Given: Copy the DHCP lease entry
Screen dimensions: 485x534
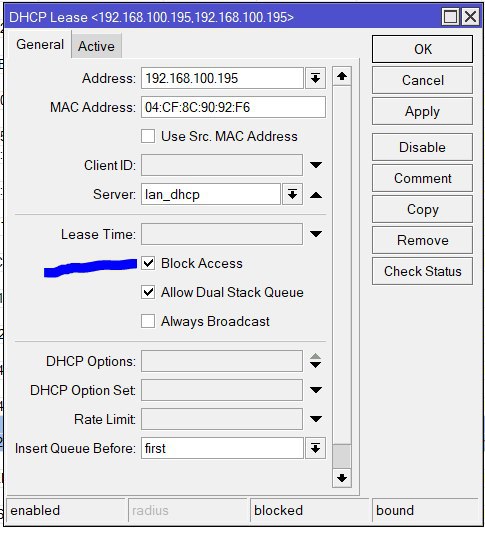Looking at the screenshot, I should pyautogui.click(x=422, y=209).
